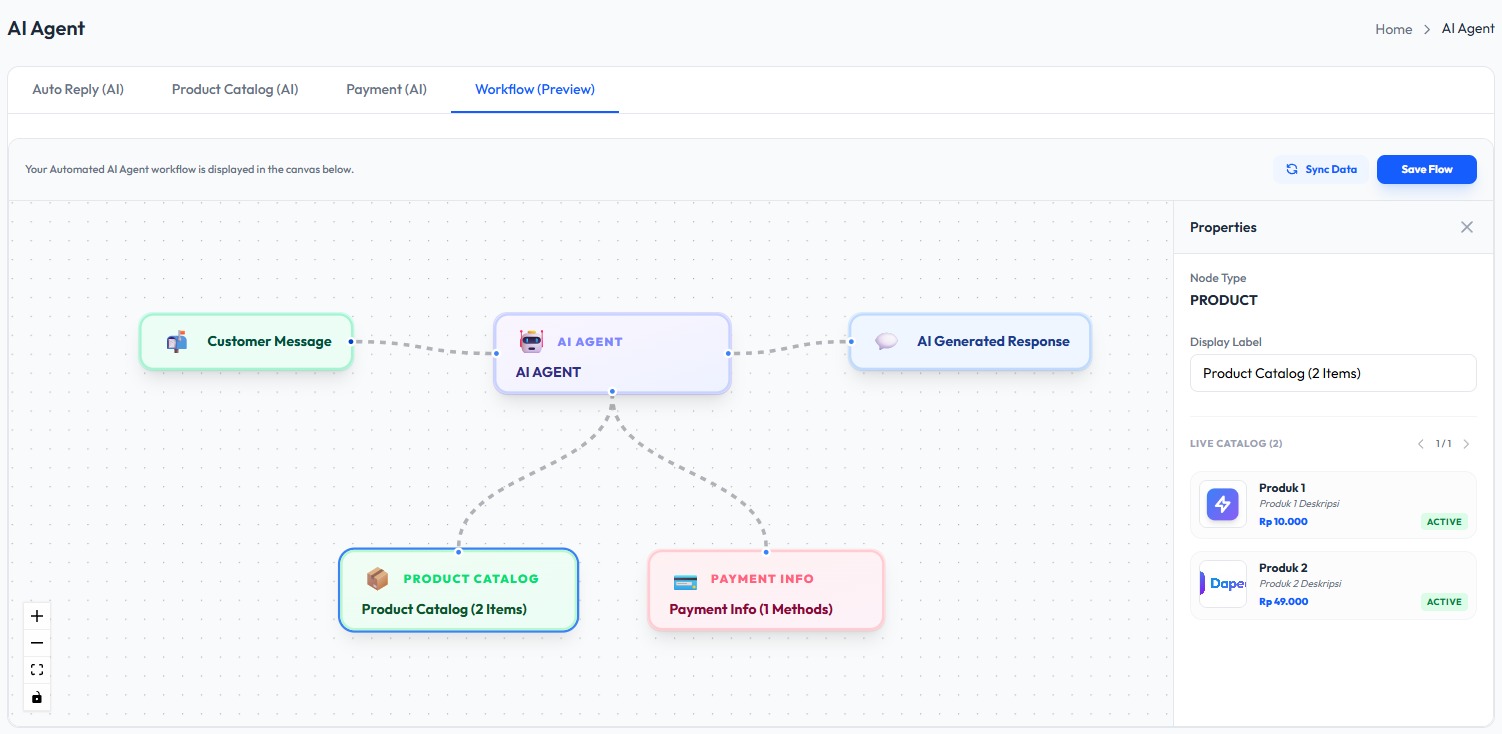Click the Payment Info credit card icon
The image size is (1502, 734).
685,580
